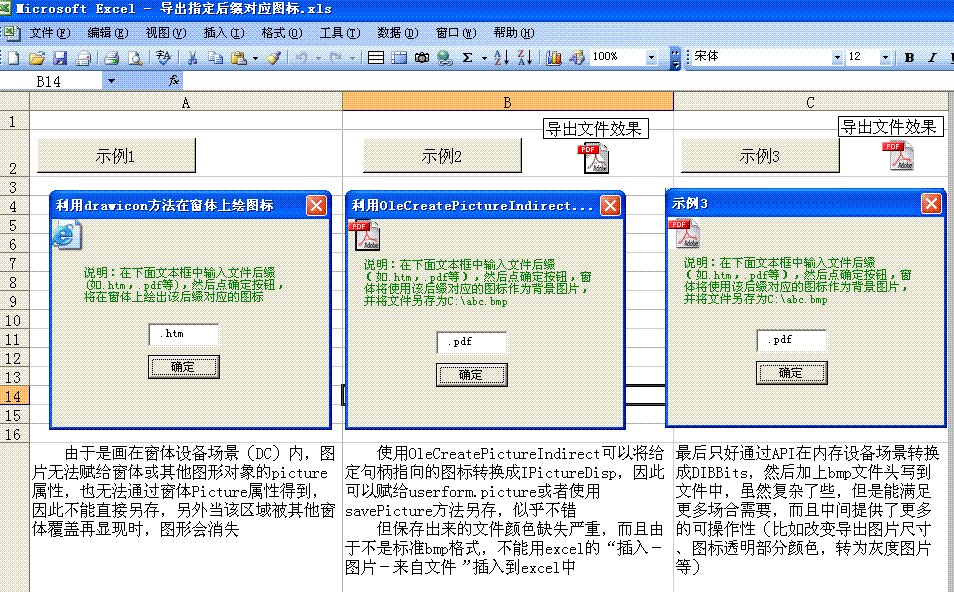
Task: Click the Camera toolbar icon
Action: pos(421,57)
